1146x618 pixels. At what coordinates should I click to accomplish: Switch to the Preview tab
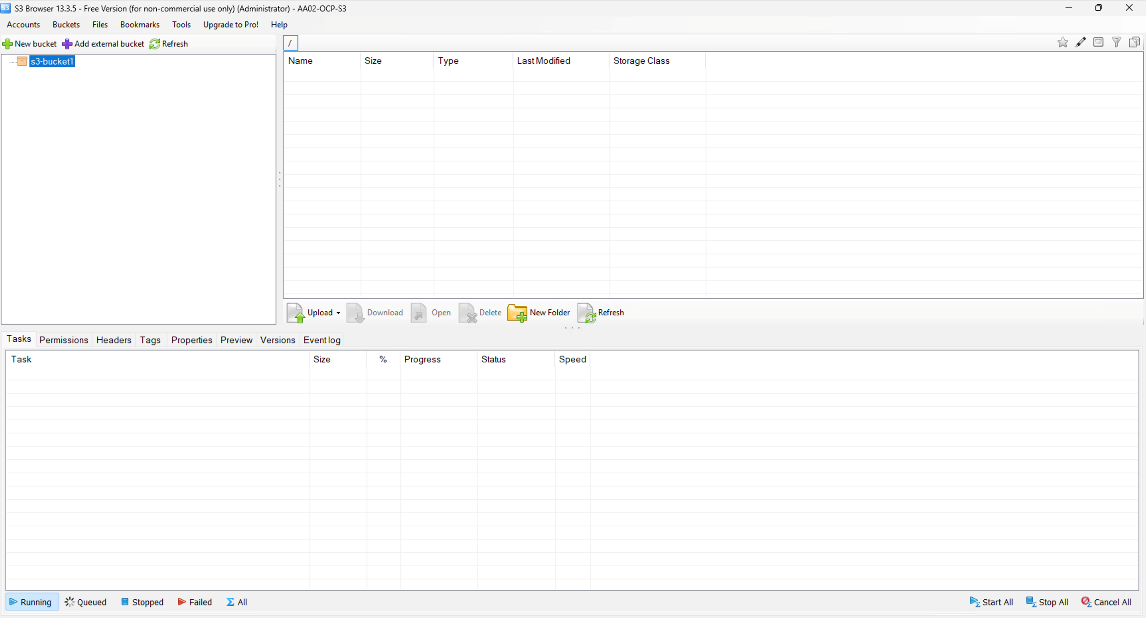pyautogui.click(x=236, y=340)
